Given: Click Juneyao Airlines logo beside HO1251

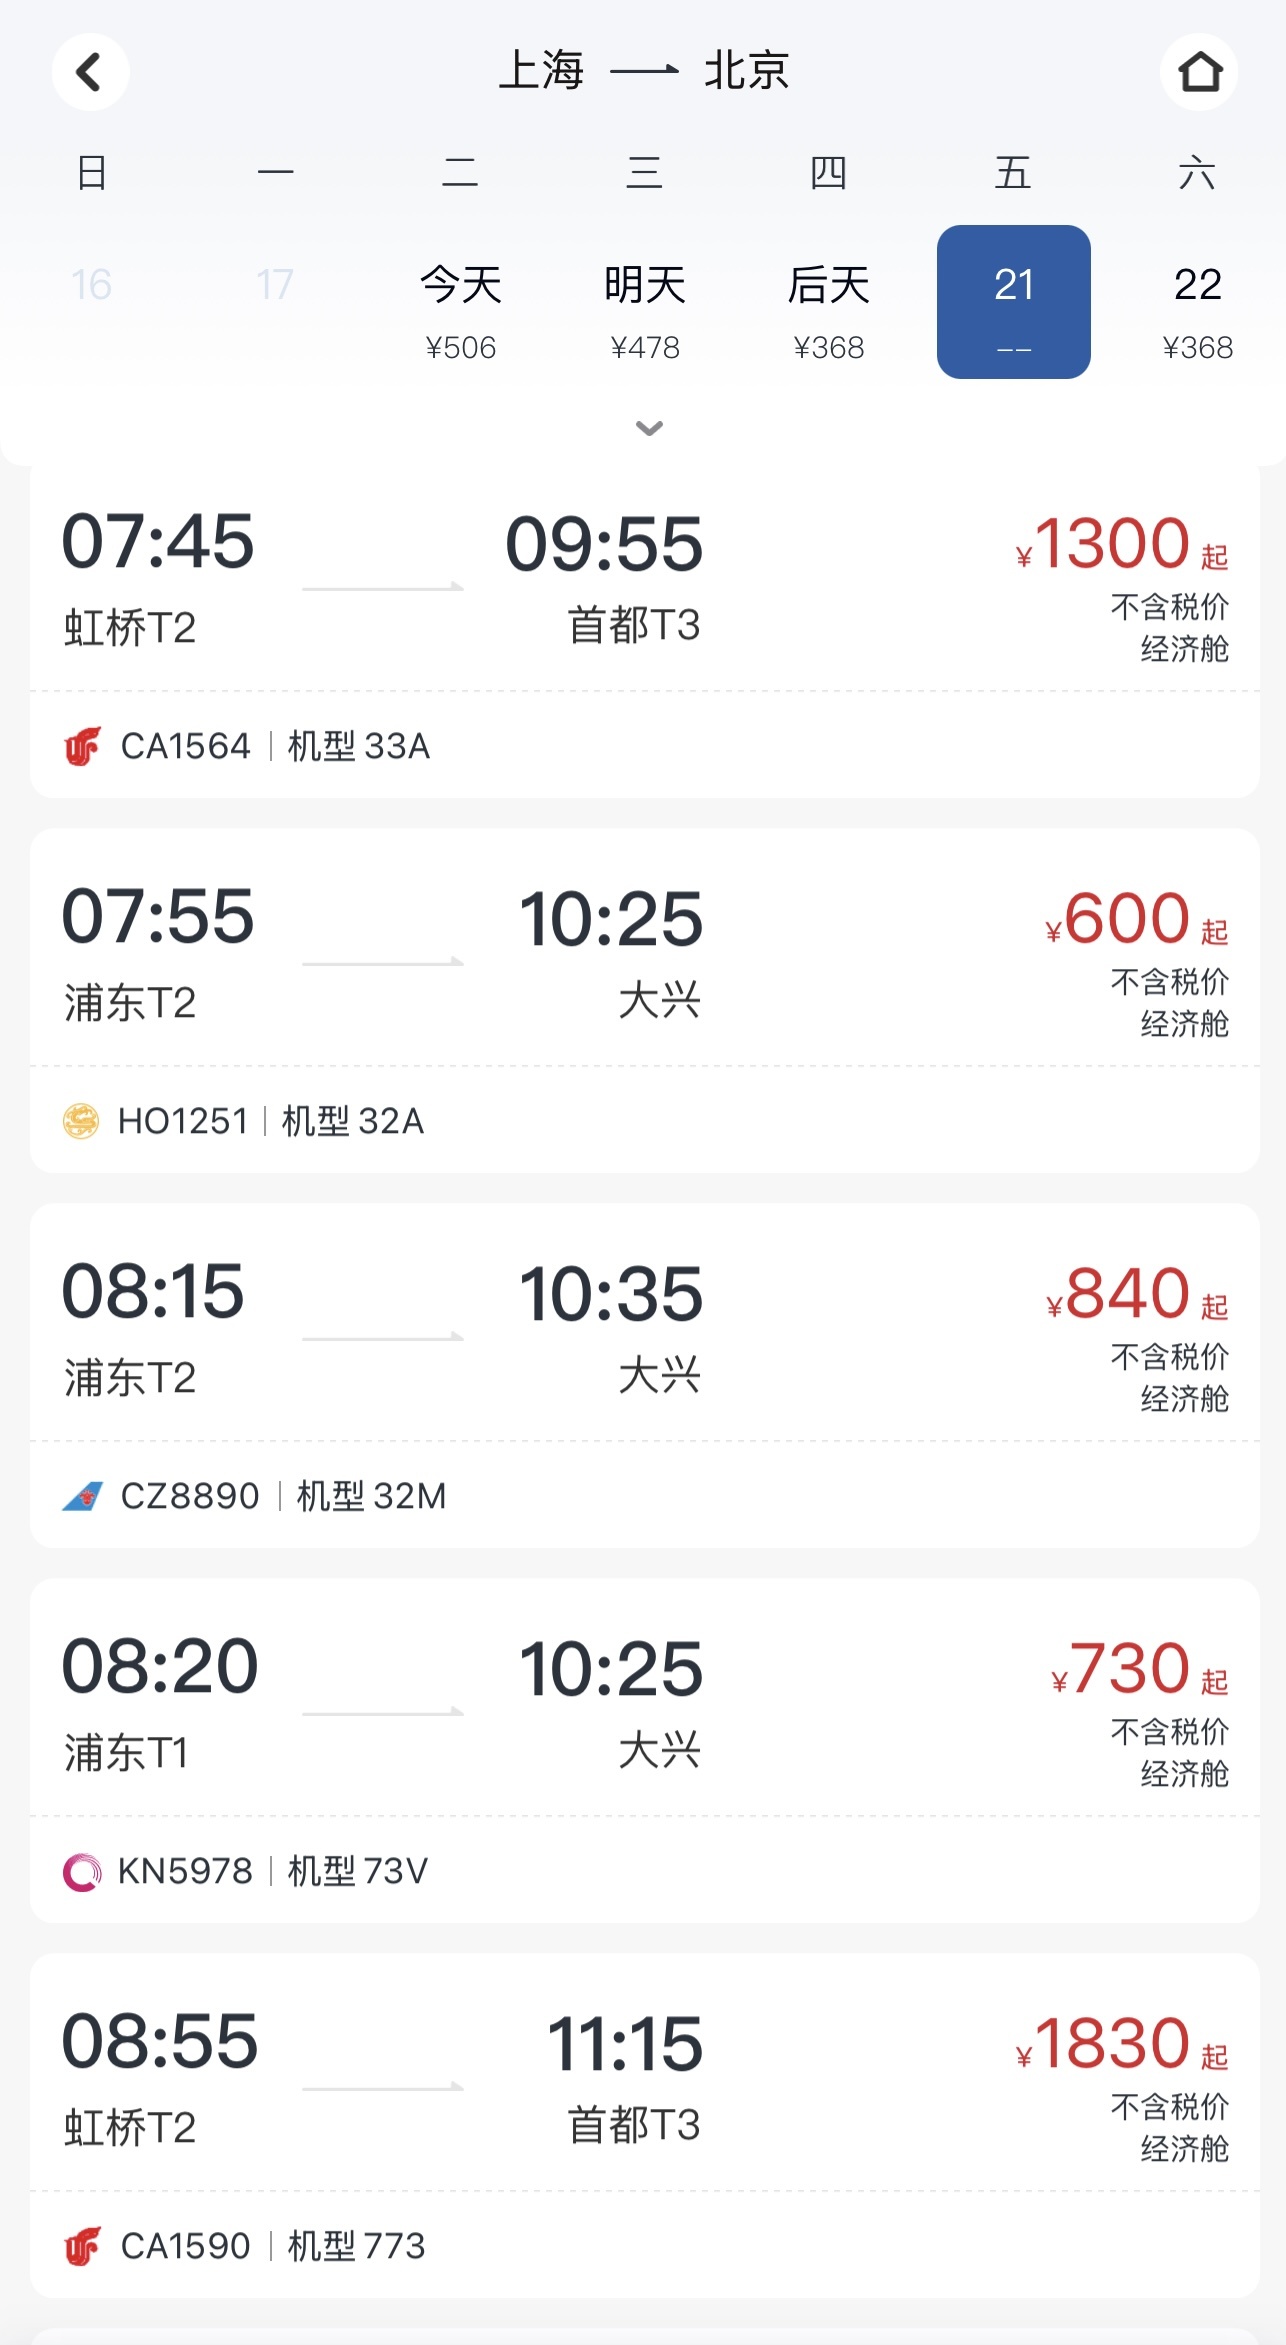Looking at the screenshot, I should coord(81,1121).
